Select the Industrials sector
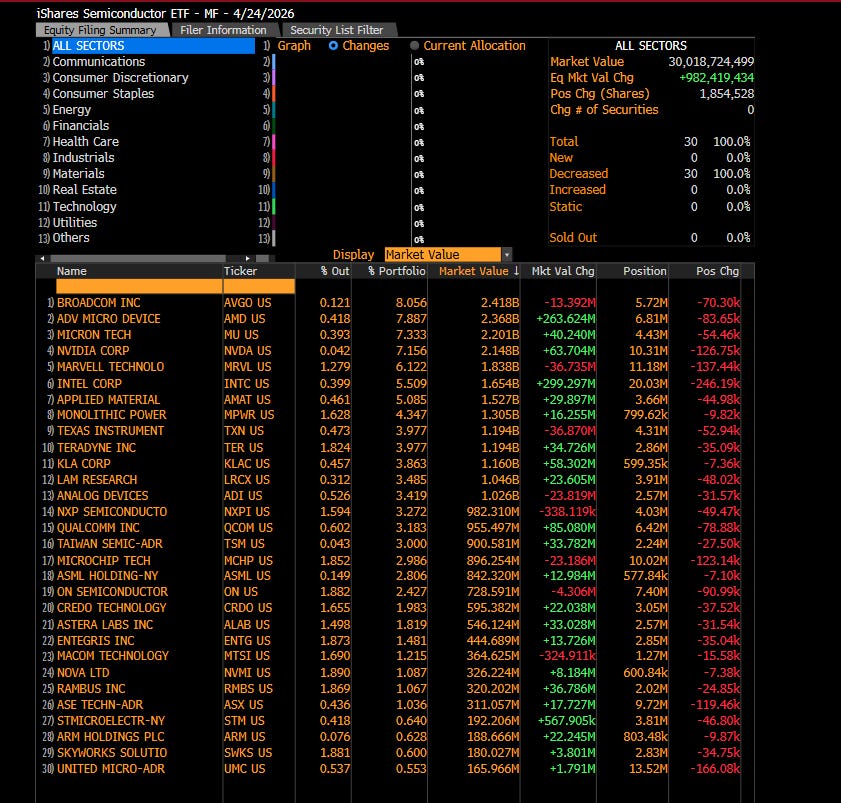Image resolution: width=841 pixels, height=803 pixels. pyautogui.click(x=84, y=158)
